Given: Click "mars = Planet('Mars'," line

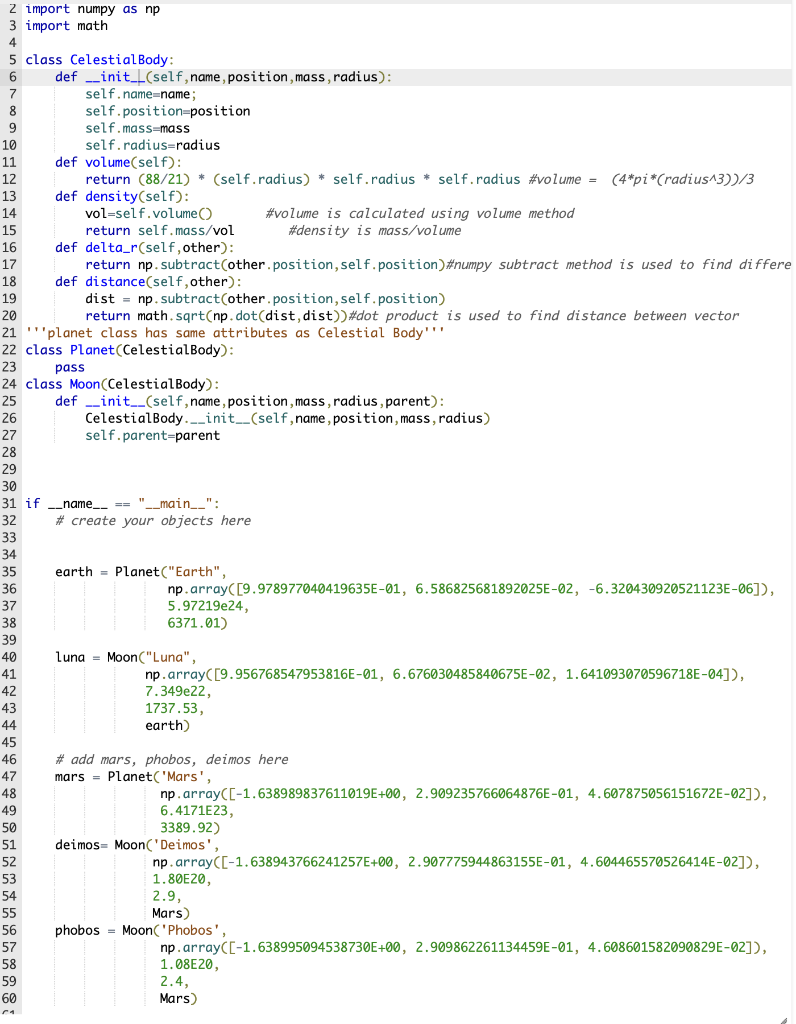Looking at the screenshot, I should tap(133, 776).
